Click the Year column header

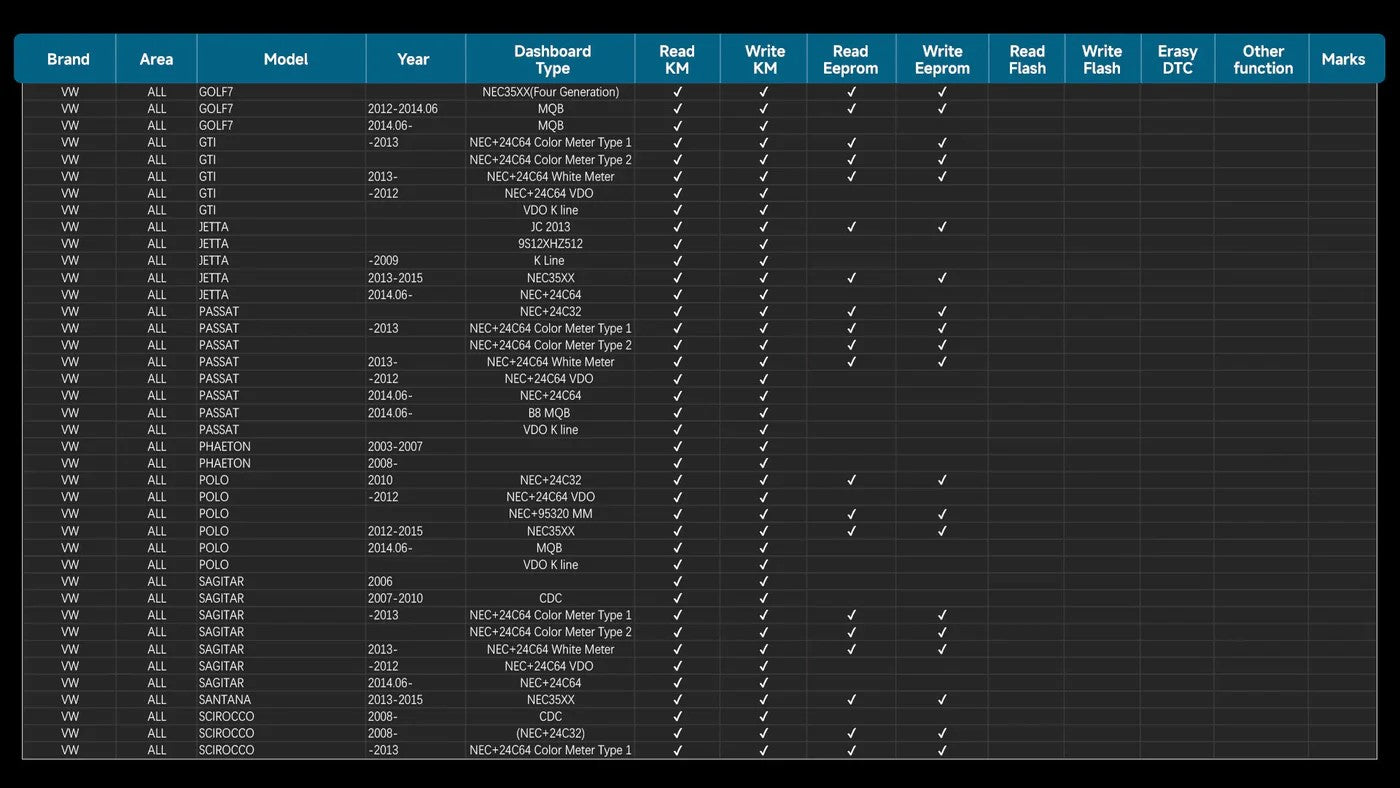pos(413,59)
